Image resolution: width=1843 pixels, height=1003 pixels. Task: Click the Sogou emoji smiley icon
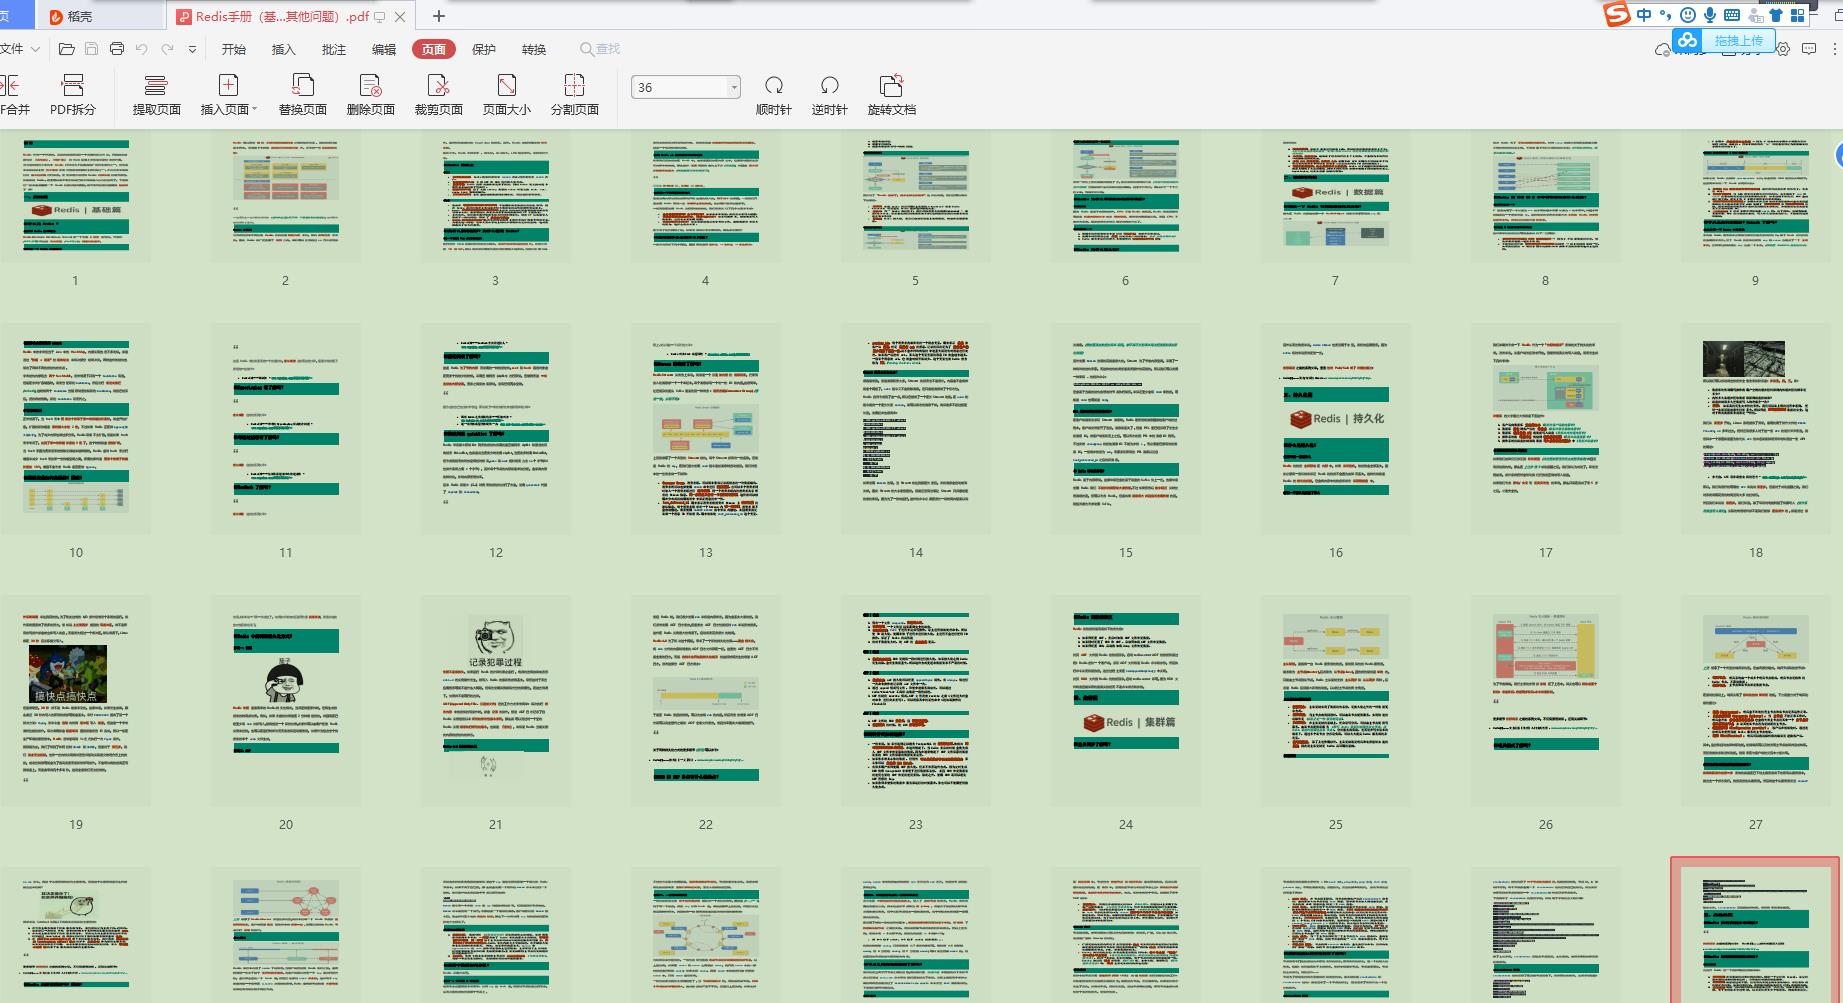point(1688,15)
